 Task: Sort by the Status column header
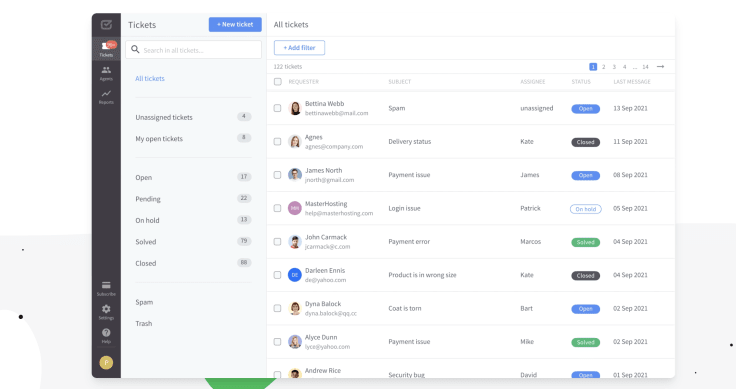[x=581, y=82]
